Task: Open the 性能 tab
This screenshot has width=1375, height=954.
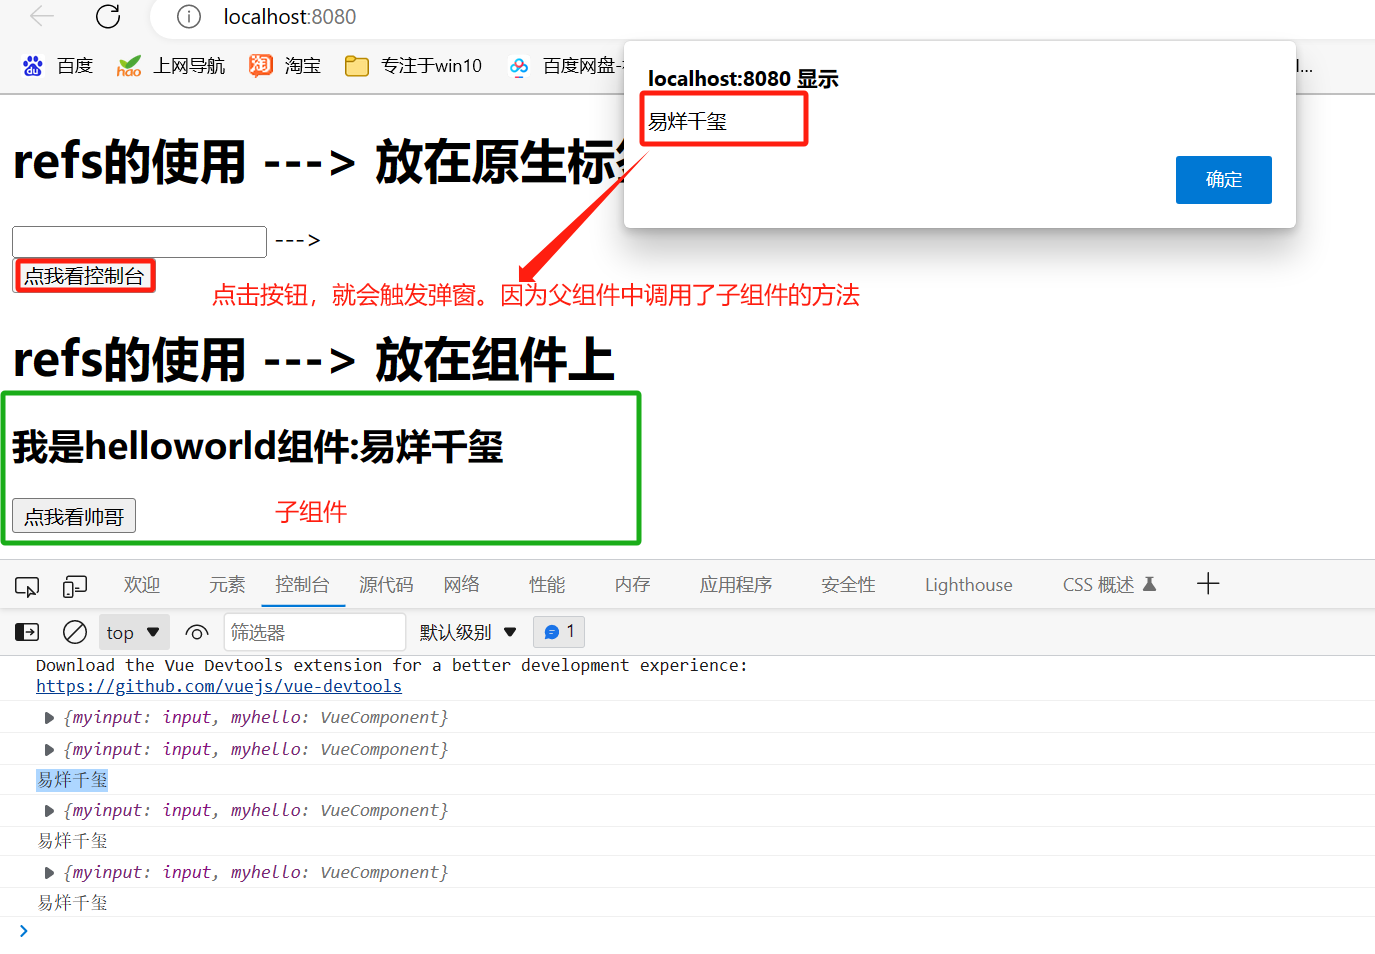Action: point(547,585)
